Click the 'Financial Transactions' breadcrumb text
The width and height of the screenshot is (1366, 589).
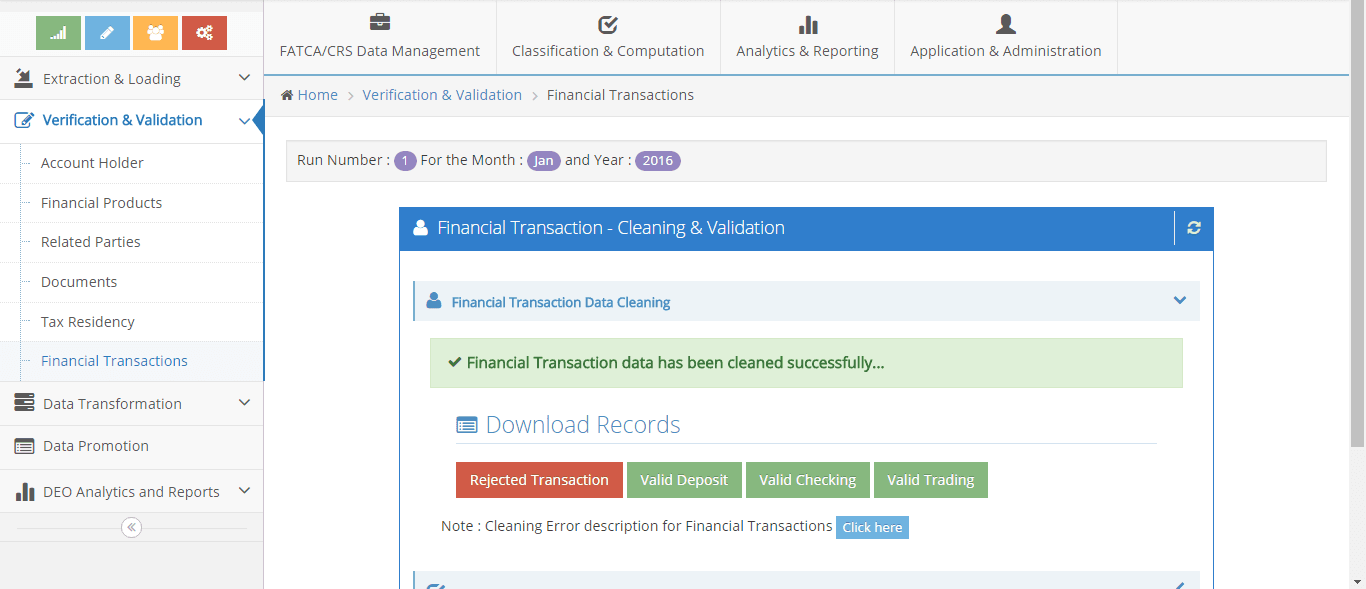click(x=620, y=95)
